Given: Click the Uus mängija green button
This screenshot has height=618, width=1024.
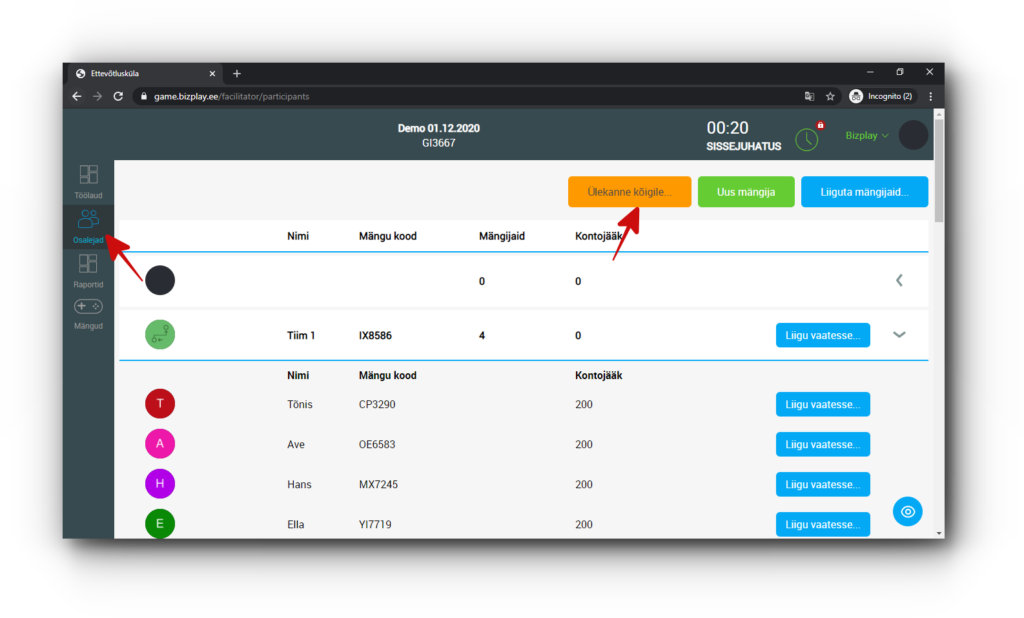Looking at the screenshot, I should coord(745,191).
